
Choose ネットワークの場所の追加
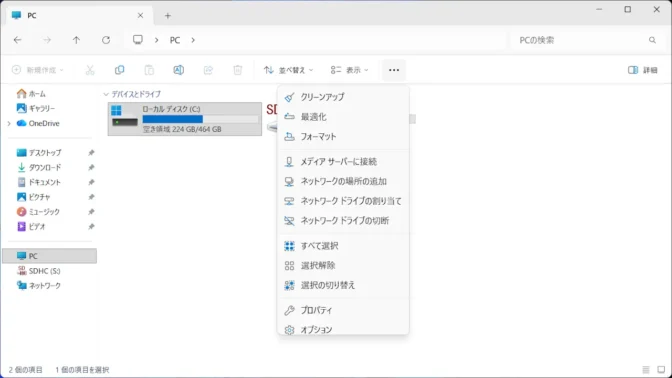pos(343,181)
